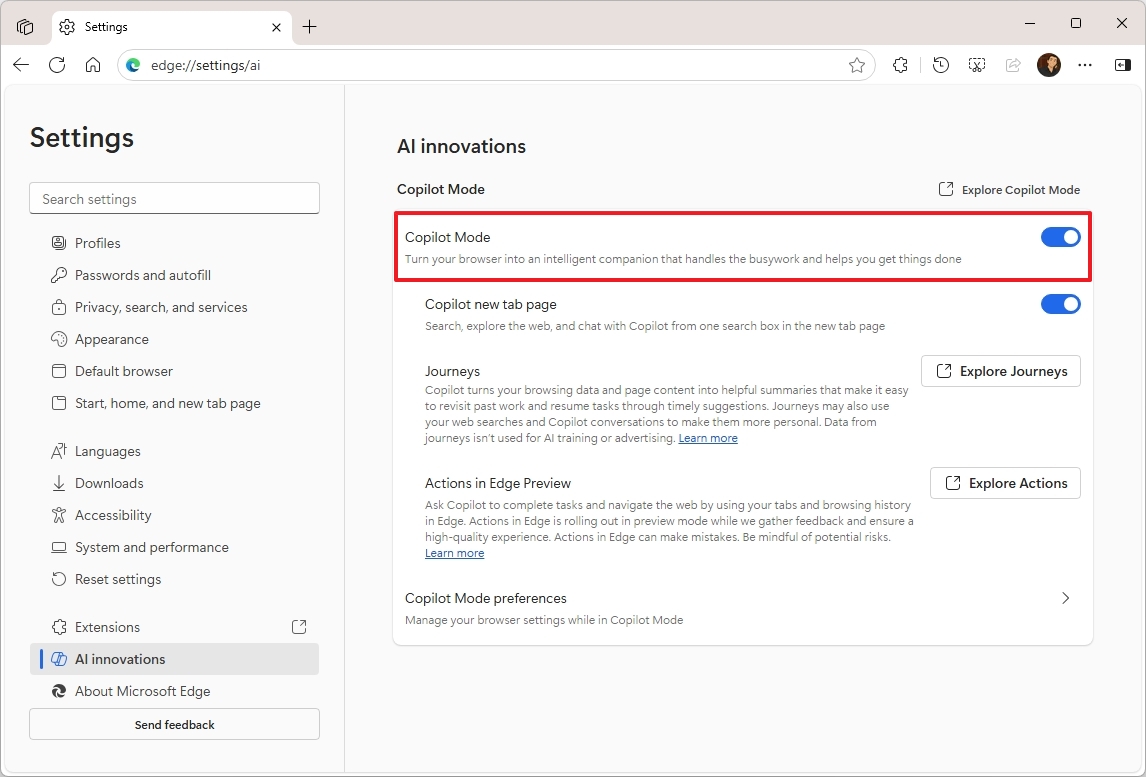Select Appearance in the settings sidebar
1146x777 pixels.
112,339
